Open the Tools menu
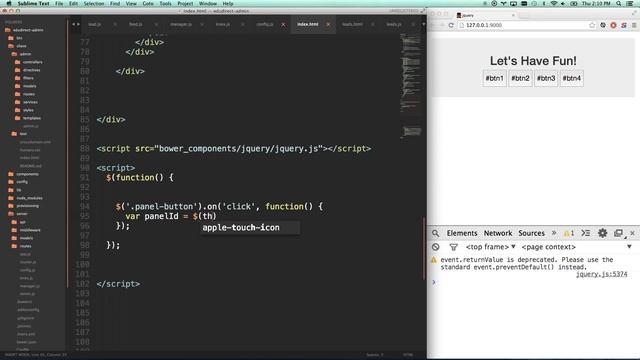The height and width of the screenshot is (360, 640). pos(165,3)
